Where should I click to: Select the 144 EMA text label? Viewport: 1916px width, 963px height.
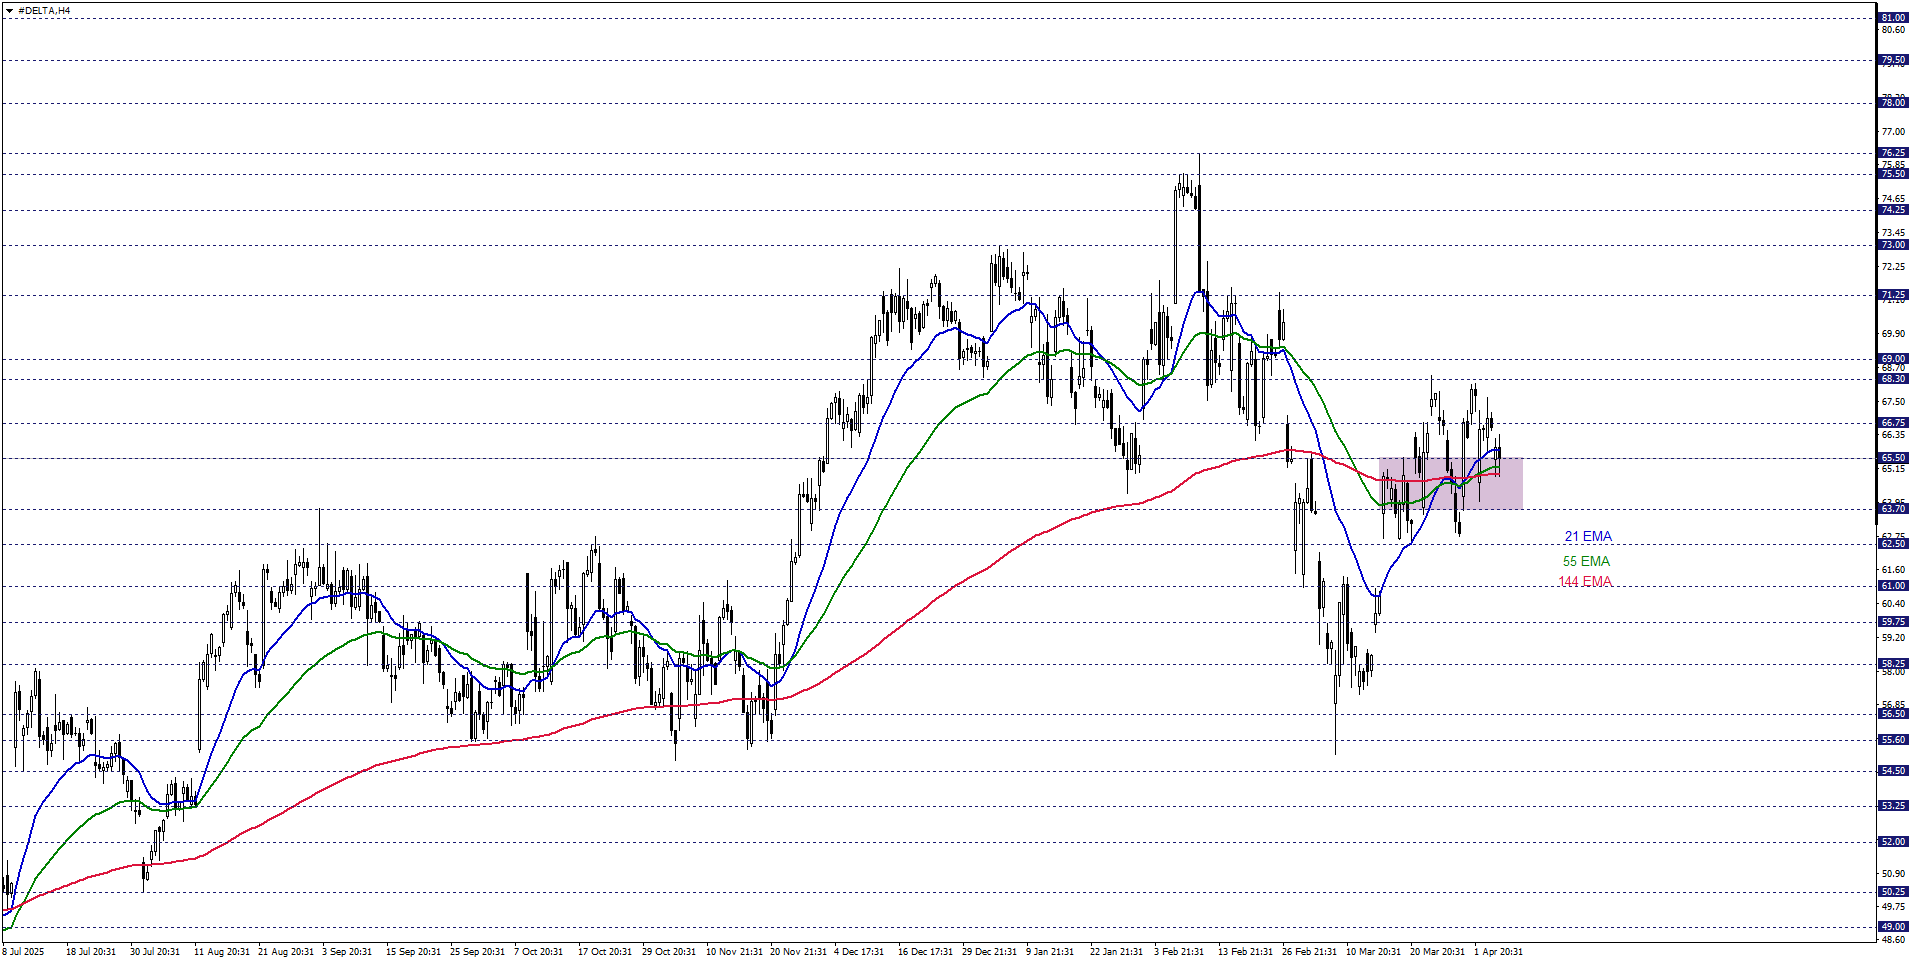click(1585, 582)
